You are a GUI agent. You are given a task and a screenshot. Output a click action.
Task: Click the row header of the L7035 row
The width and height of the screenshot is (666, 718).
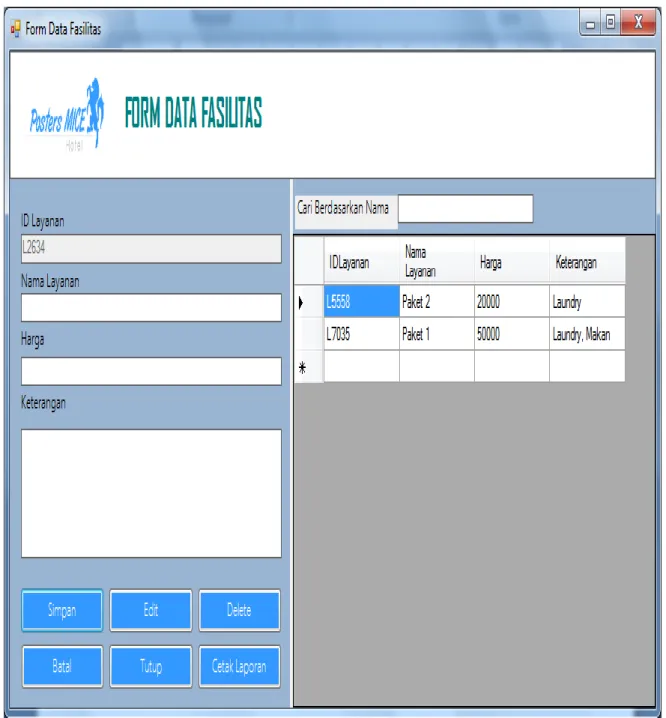pyautogui.click(x=309, y=334)
